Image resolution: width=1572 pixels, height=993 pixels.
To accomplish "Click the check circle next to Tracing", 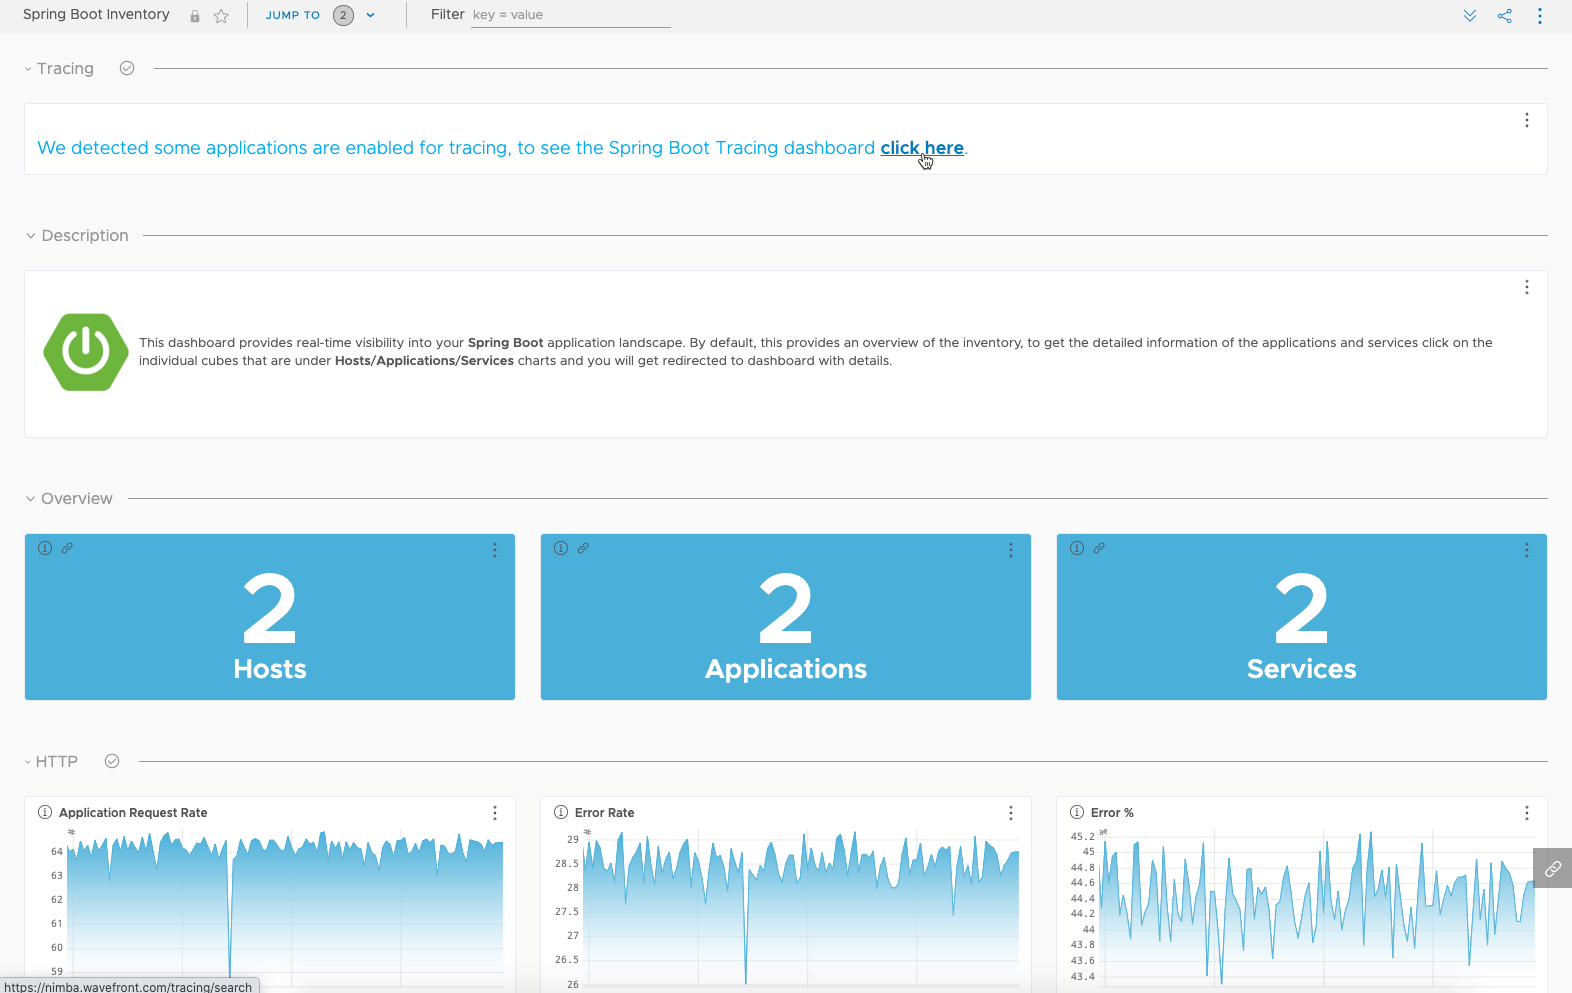I will click(x=127, y=68).
